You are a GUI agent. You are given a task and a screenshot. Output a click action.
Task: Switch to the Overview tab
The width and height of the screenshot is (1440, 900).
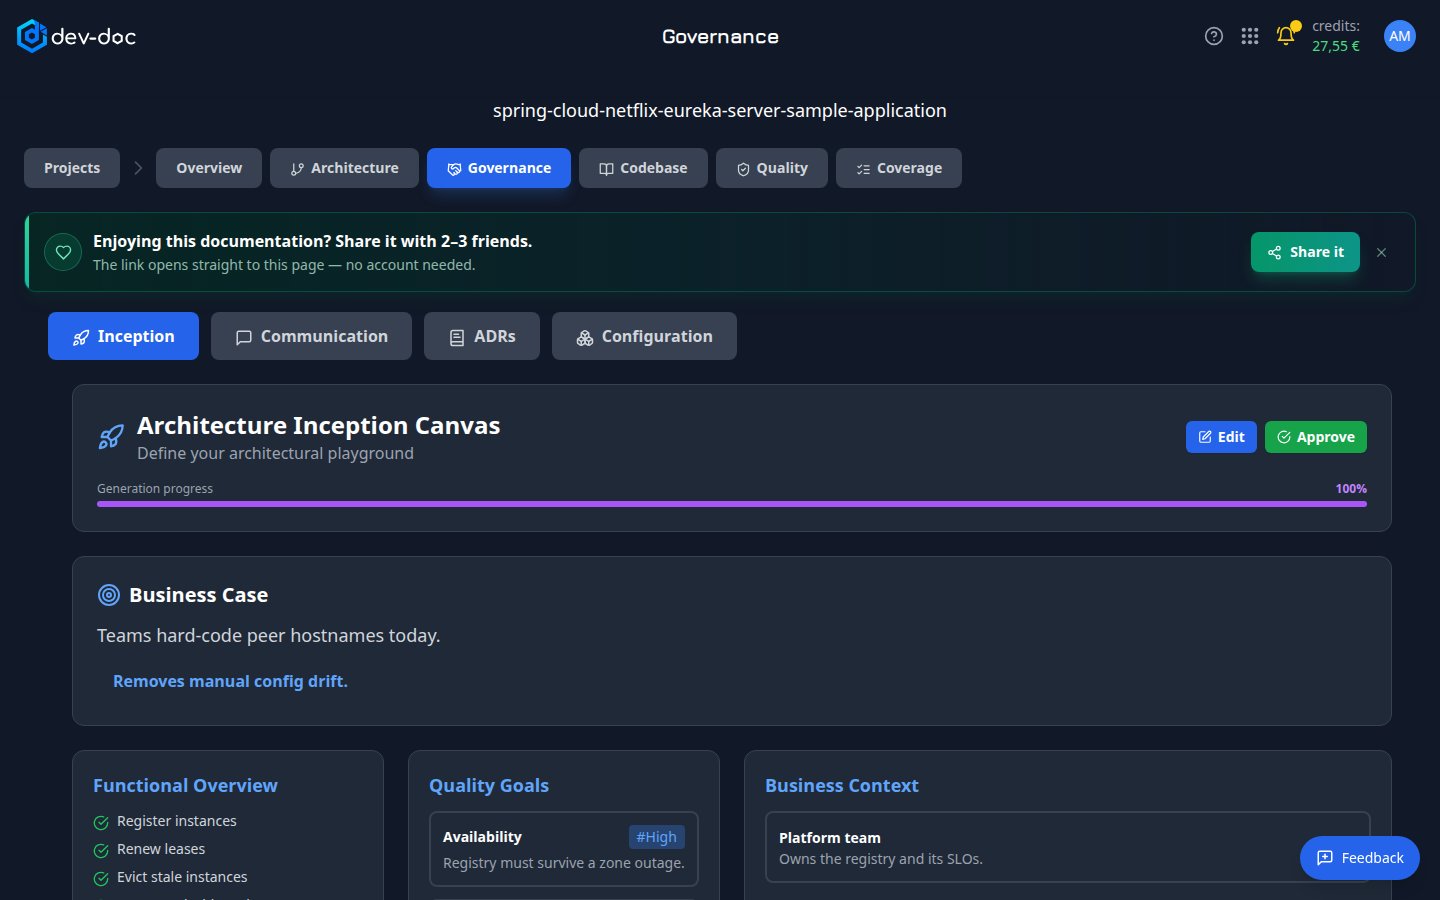pyautogui.click(x=209, y=168)
